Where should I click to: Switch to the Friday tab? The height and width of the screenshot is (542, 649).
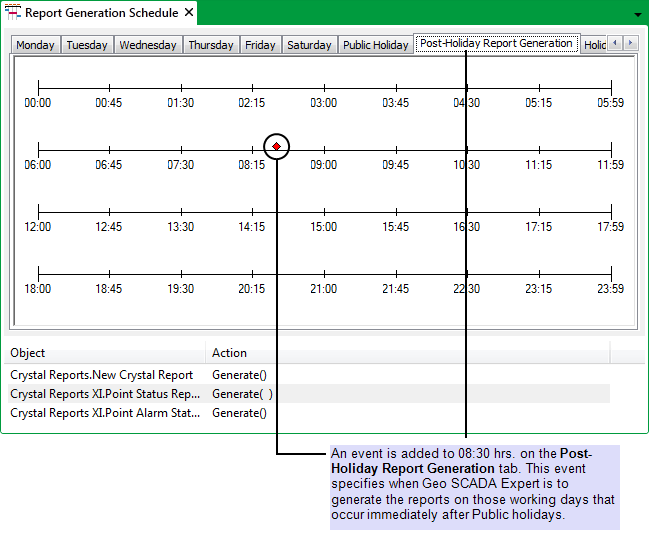point(260,45)
